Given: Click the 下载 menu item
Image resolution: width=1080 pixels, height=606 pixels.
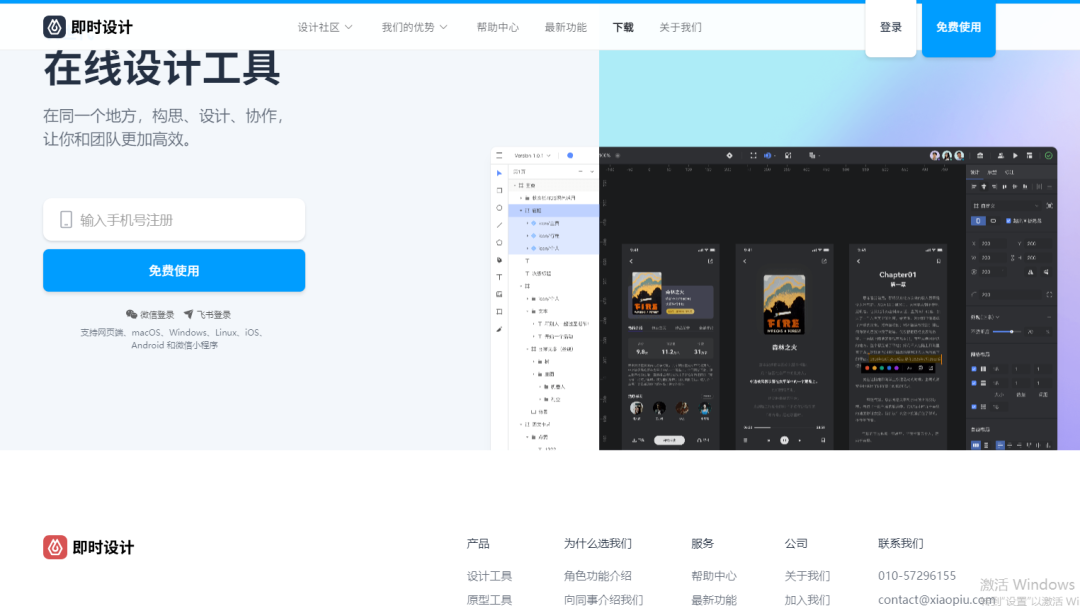Looking at the screenshot, I should point(622,27).
